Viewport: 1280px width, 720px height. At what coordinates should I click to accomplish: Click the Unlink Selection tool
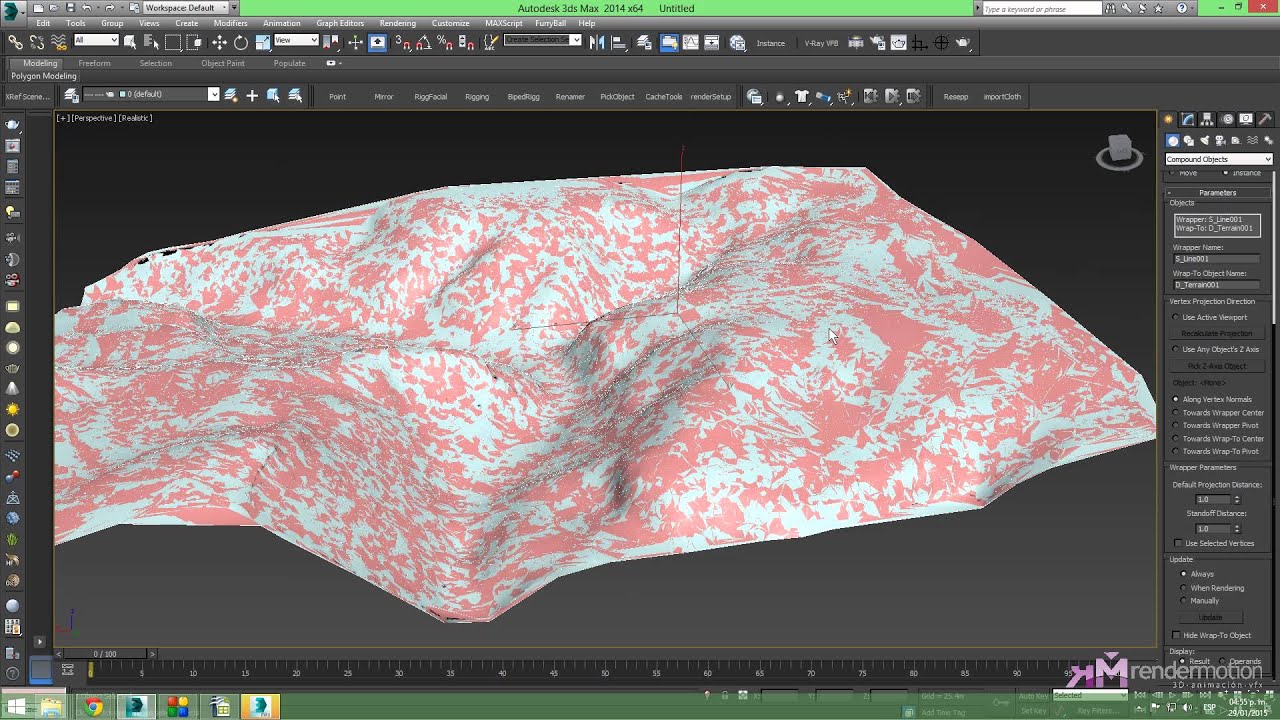click(37, 42)
